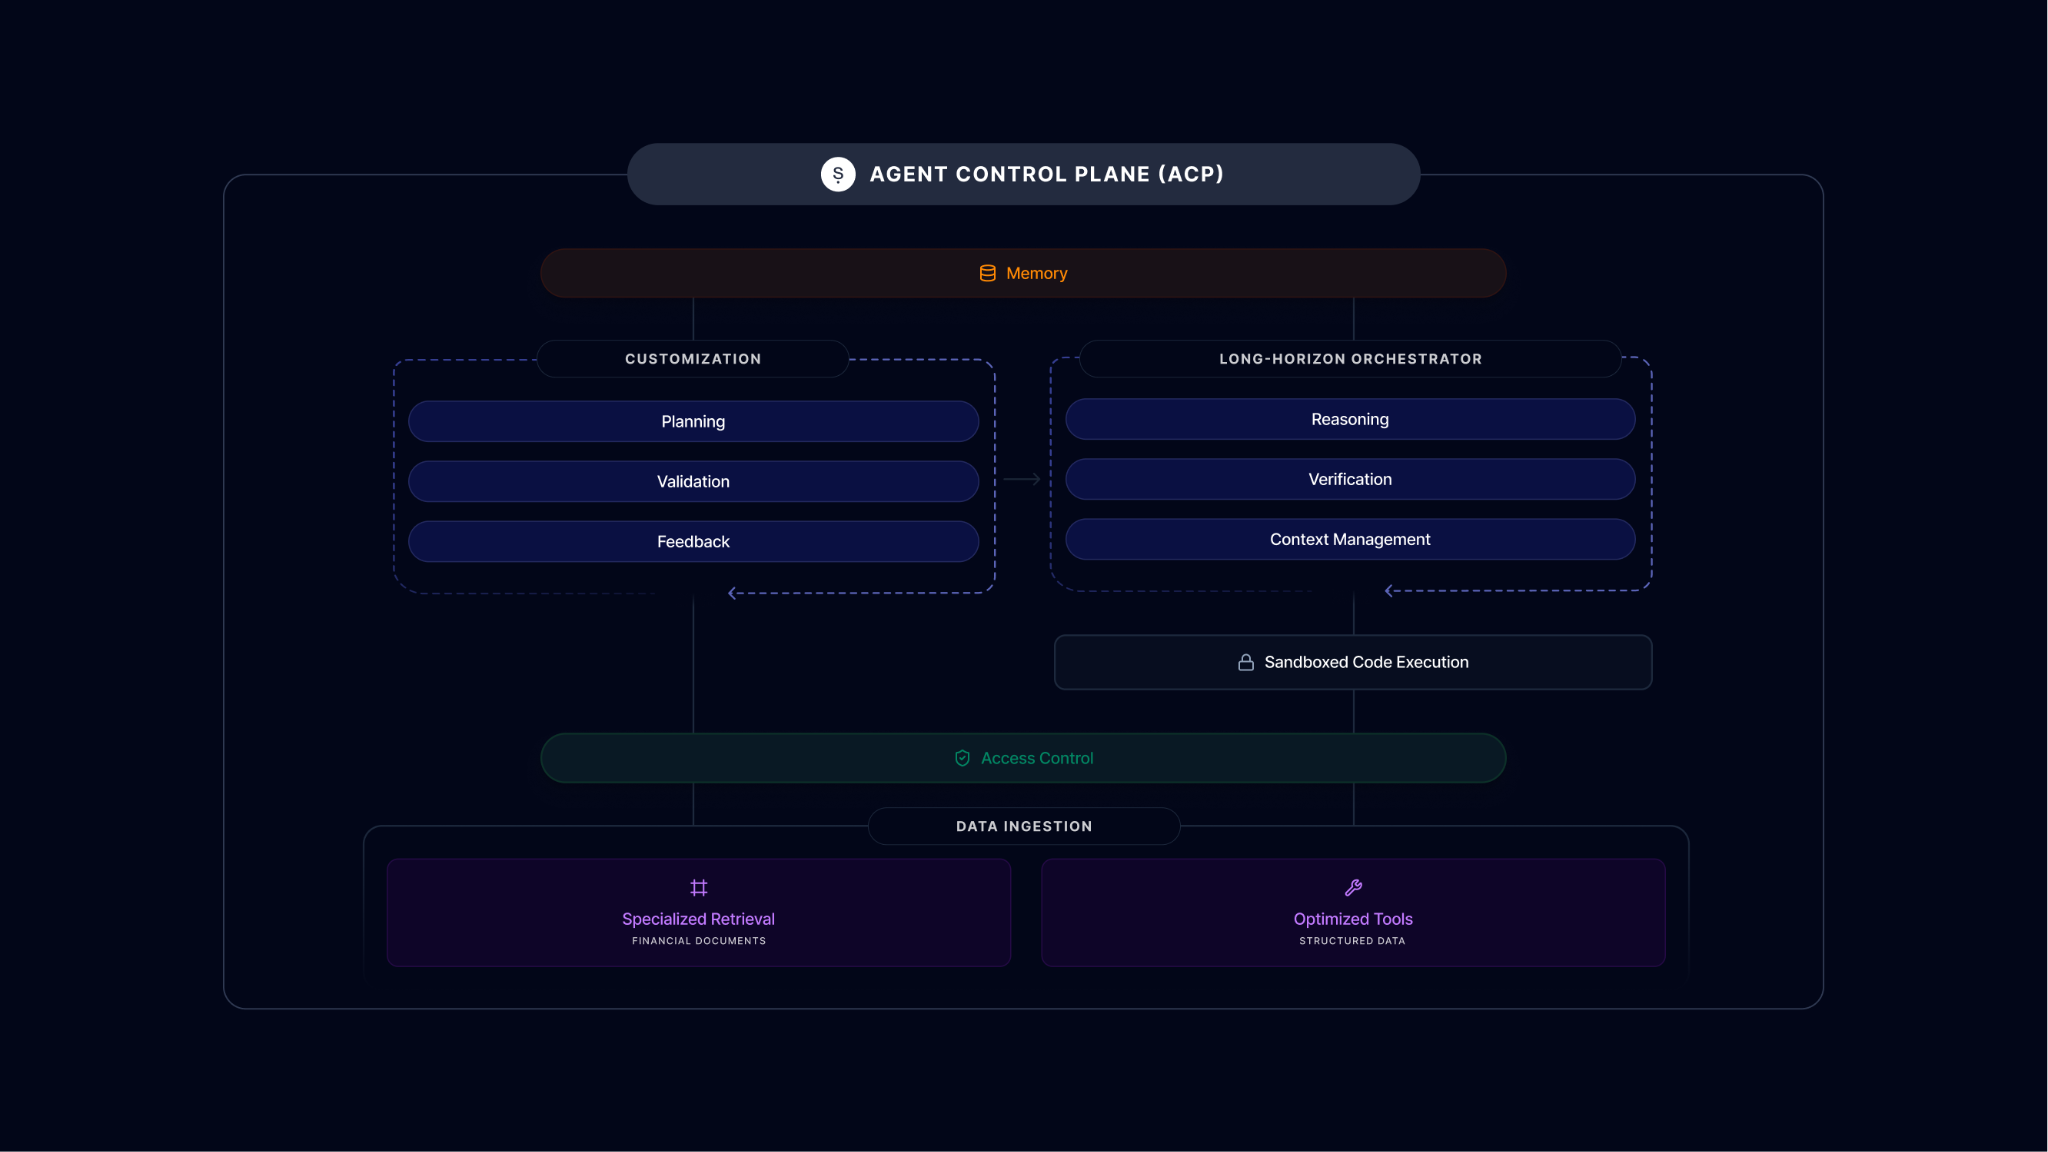
Task: Select the Feedback pill
Action: [x=693, y=541]
